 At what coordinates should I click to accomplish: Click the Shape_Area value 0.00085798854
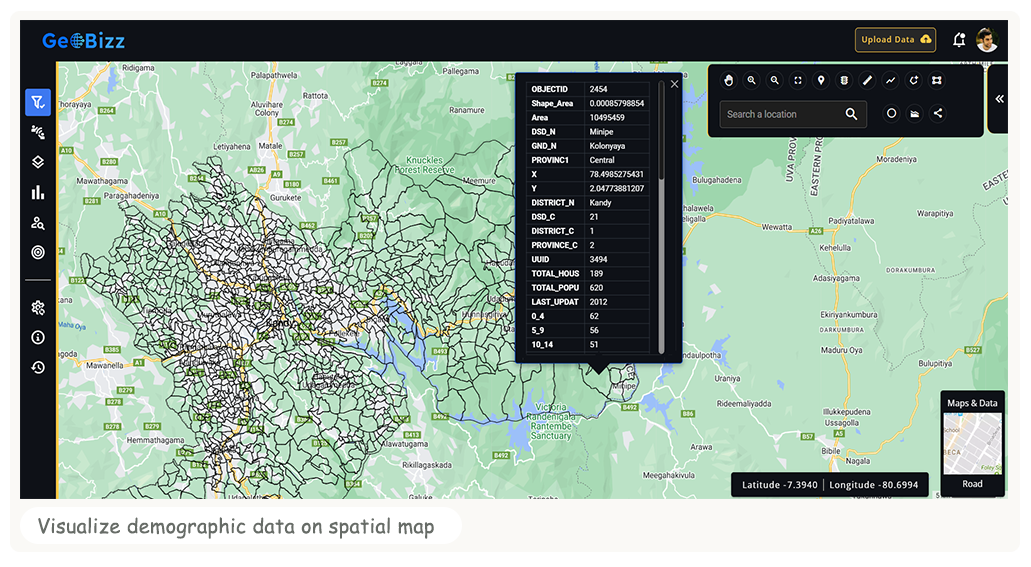[617, 103]
